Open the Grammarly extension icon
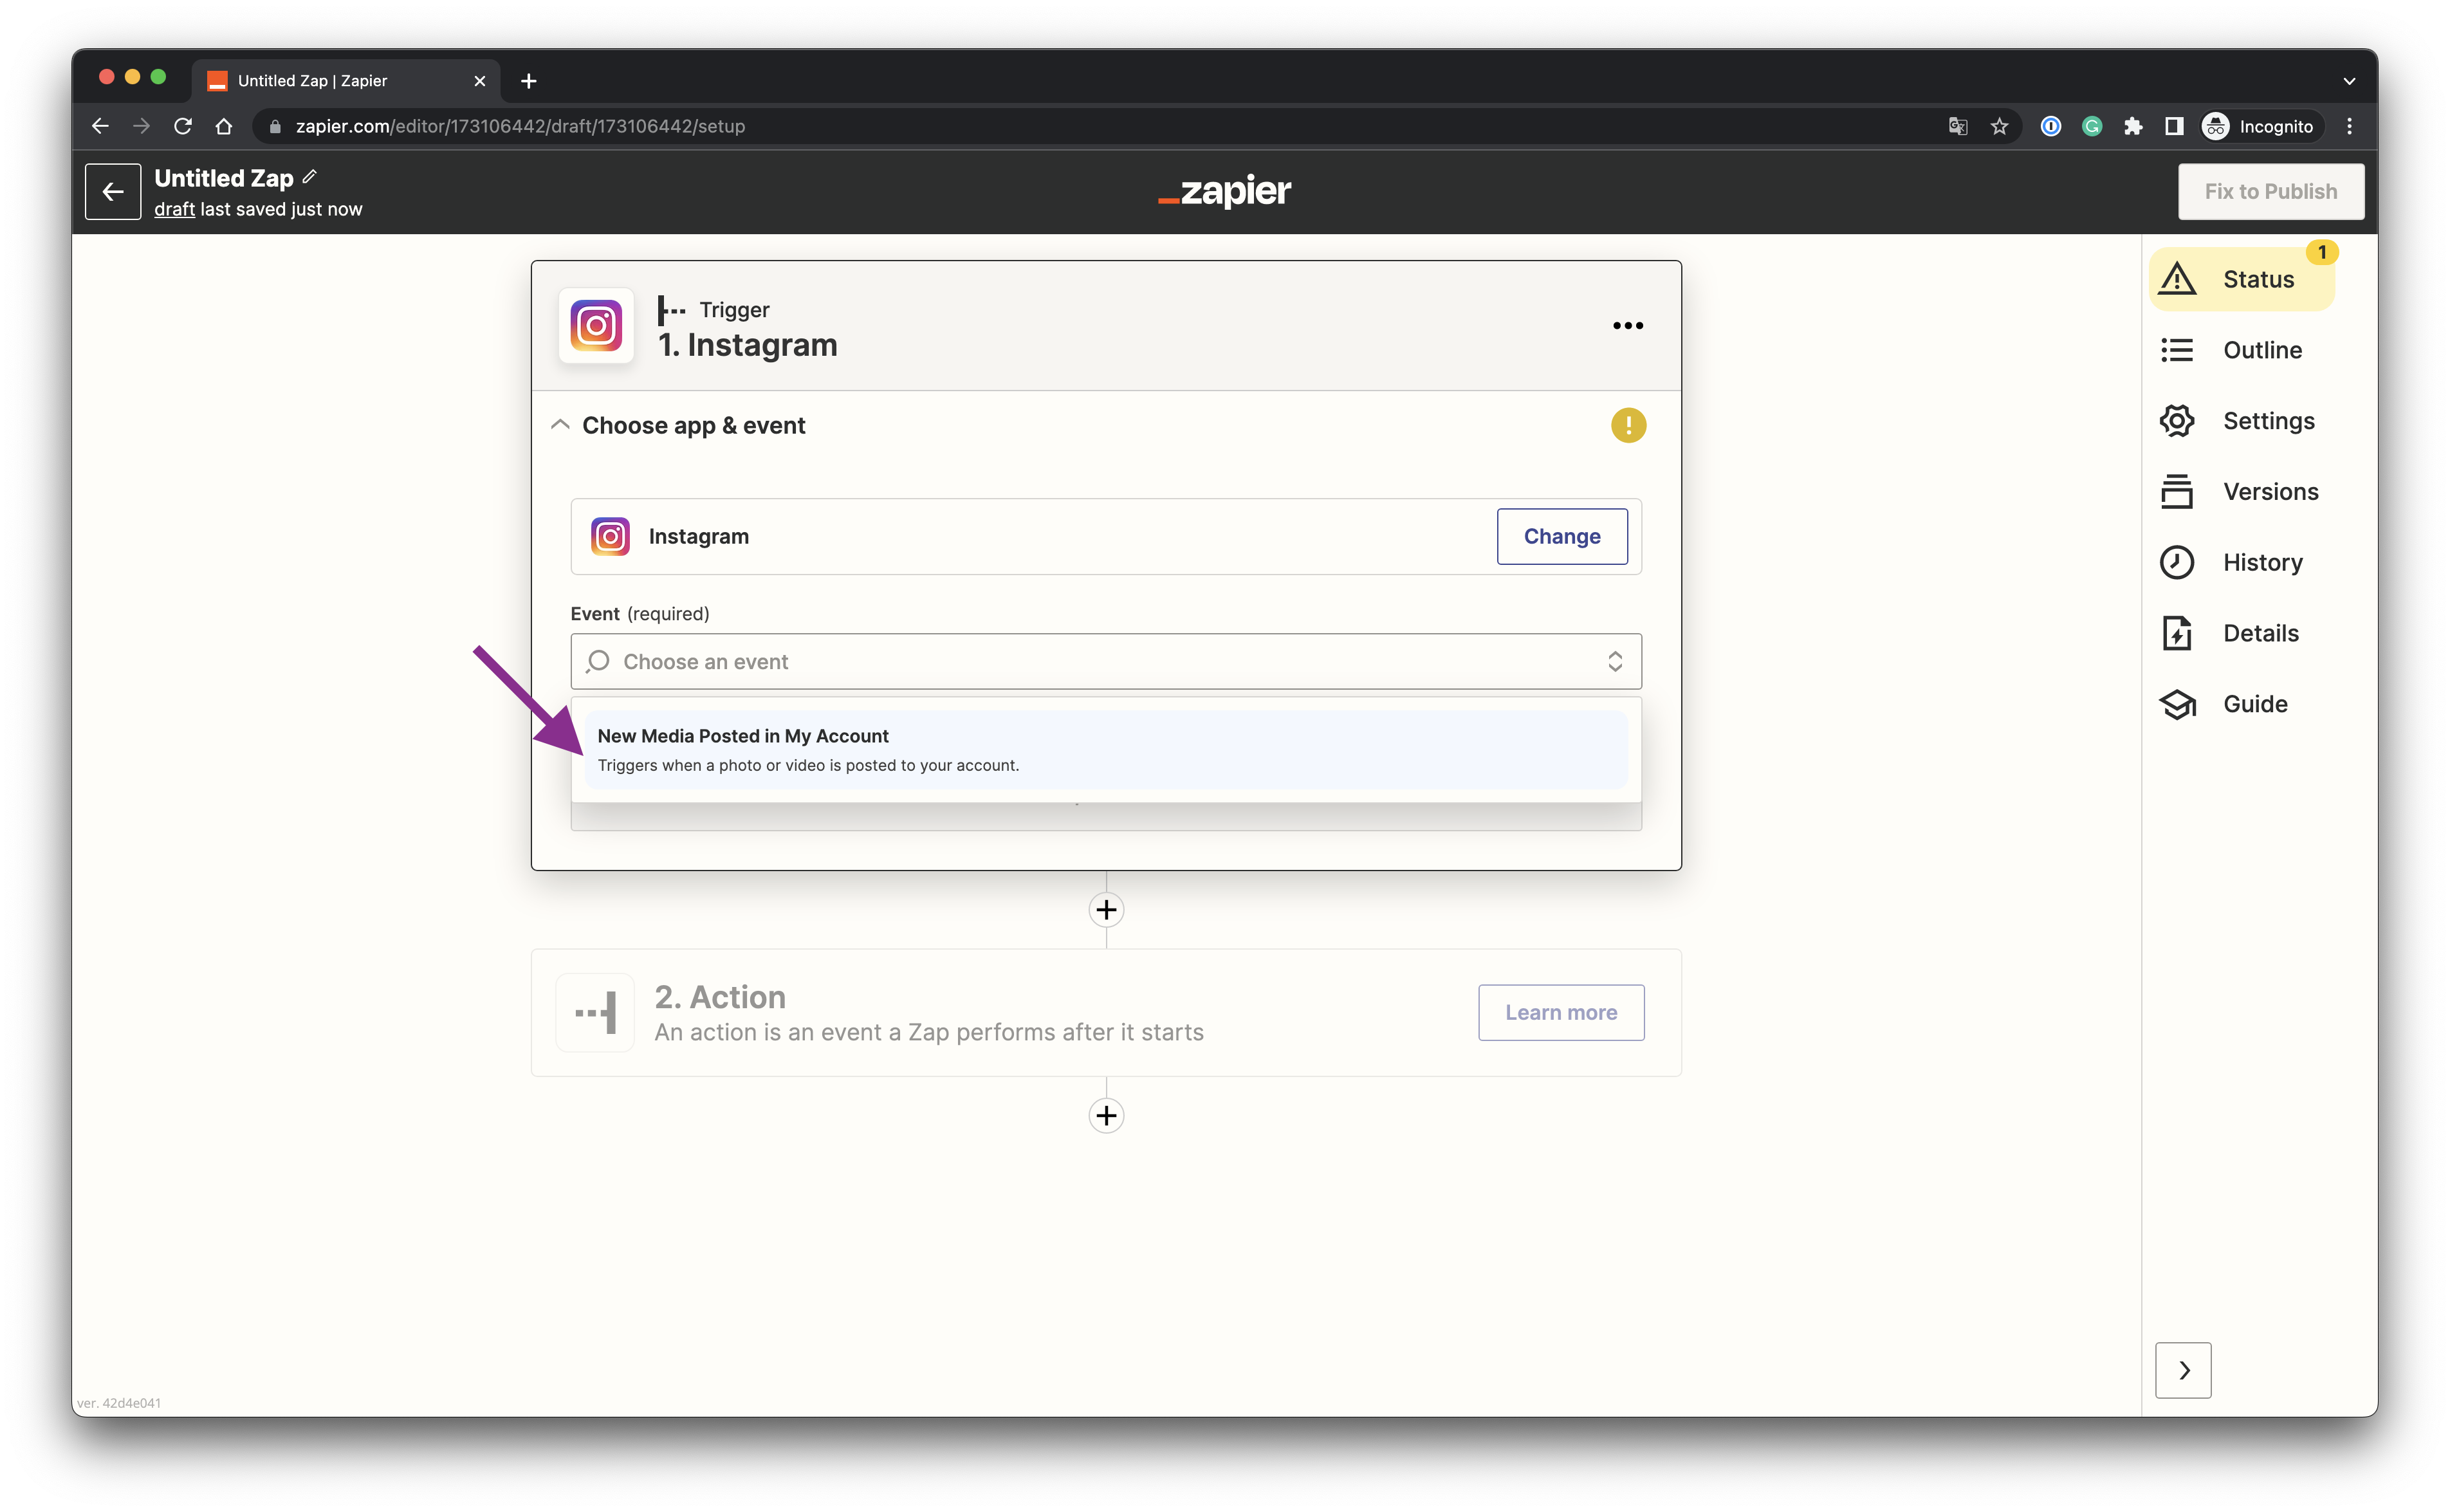Image resolution: width=2450 pixels, height=1512 pixels. pos(2092,126)
